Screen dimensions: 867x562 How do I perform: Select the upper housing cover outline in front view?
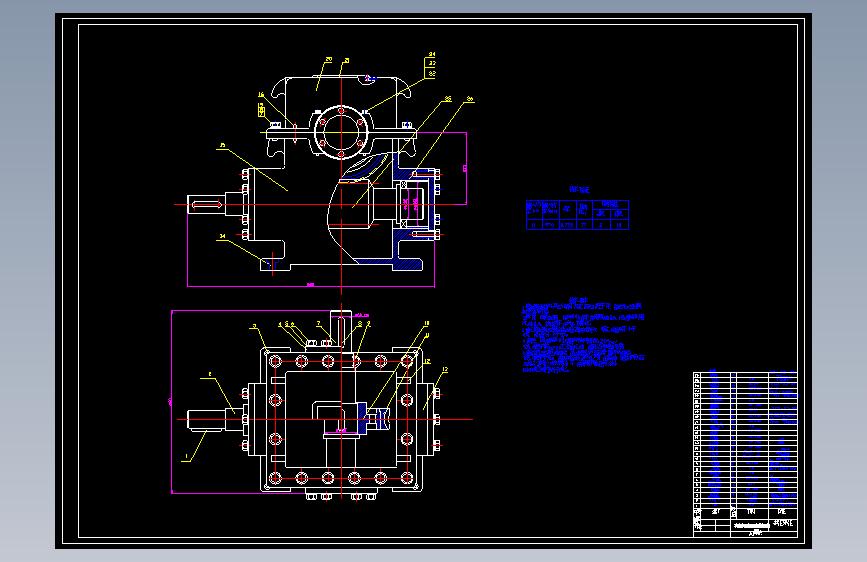pos(341,102)
